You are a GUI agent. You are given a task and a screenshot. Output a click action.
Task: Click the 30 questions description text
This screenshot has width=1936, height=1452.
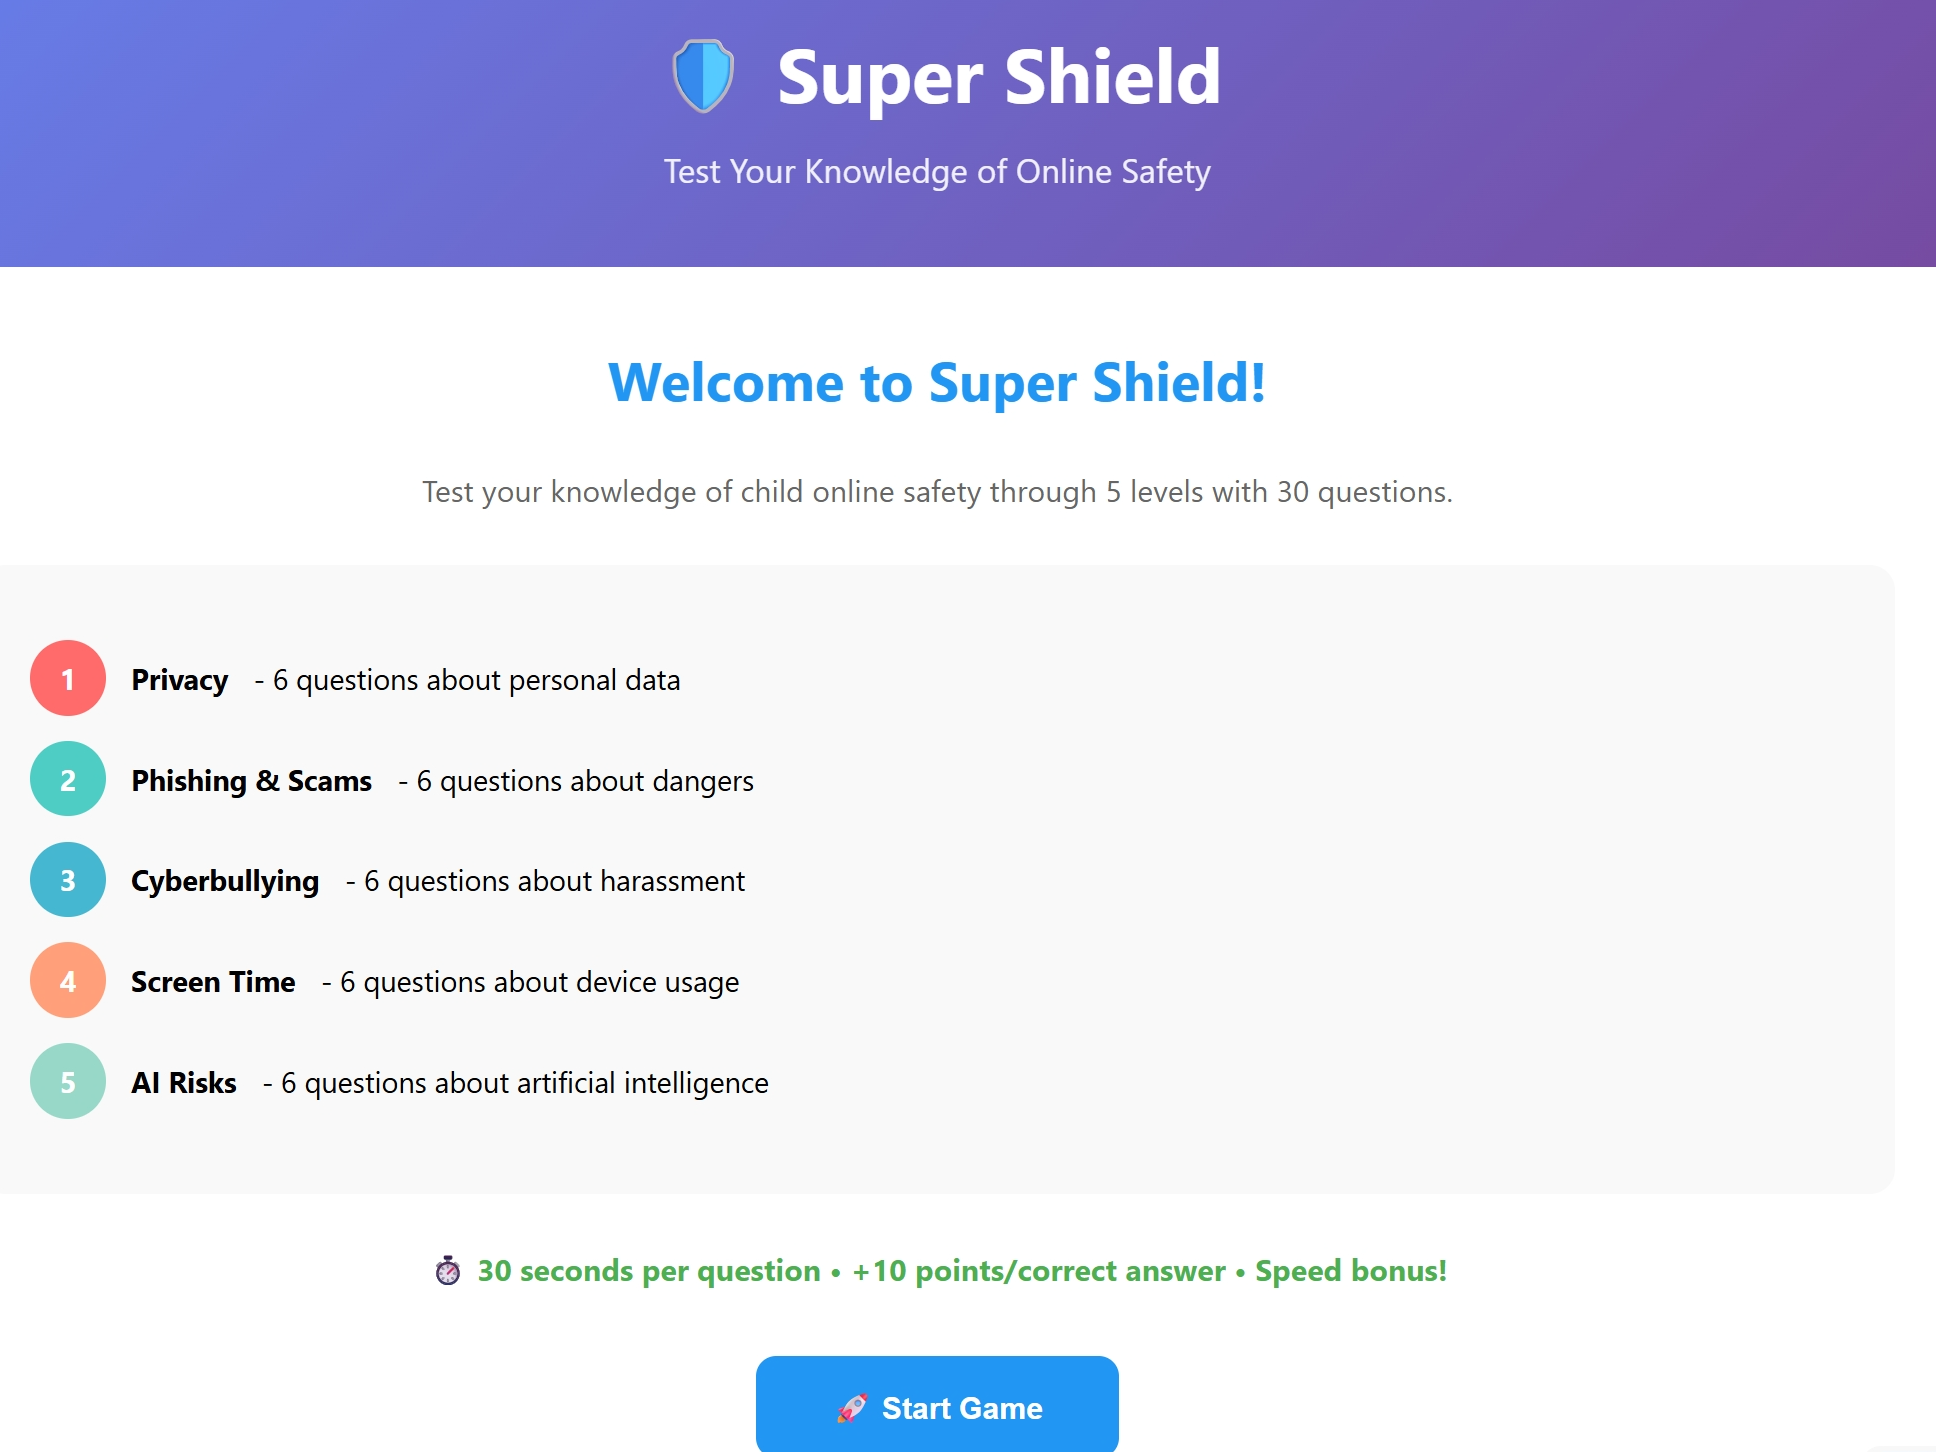point(936,491)
